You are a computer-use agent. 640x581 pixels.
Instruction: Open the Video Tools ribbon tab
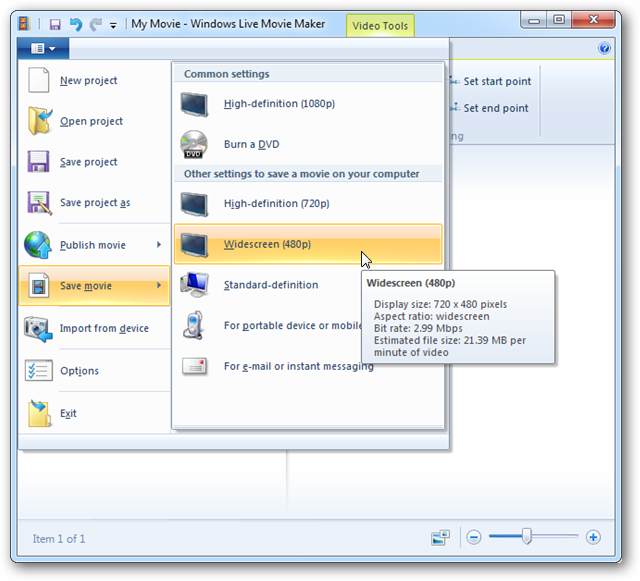tap(380, 26)
